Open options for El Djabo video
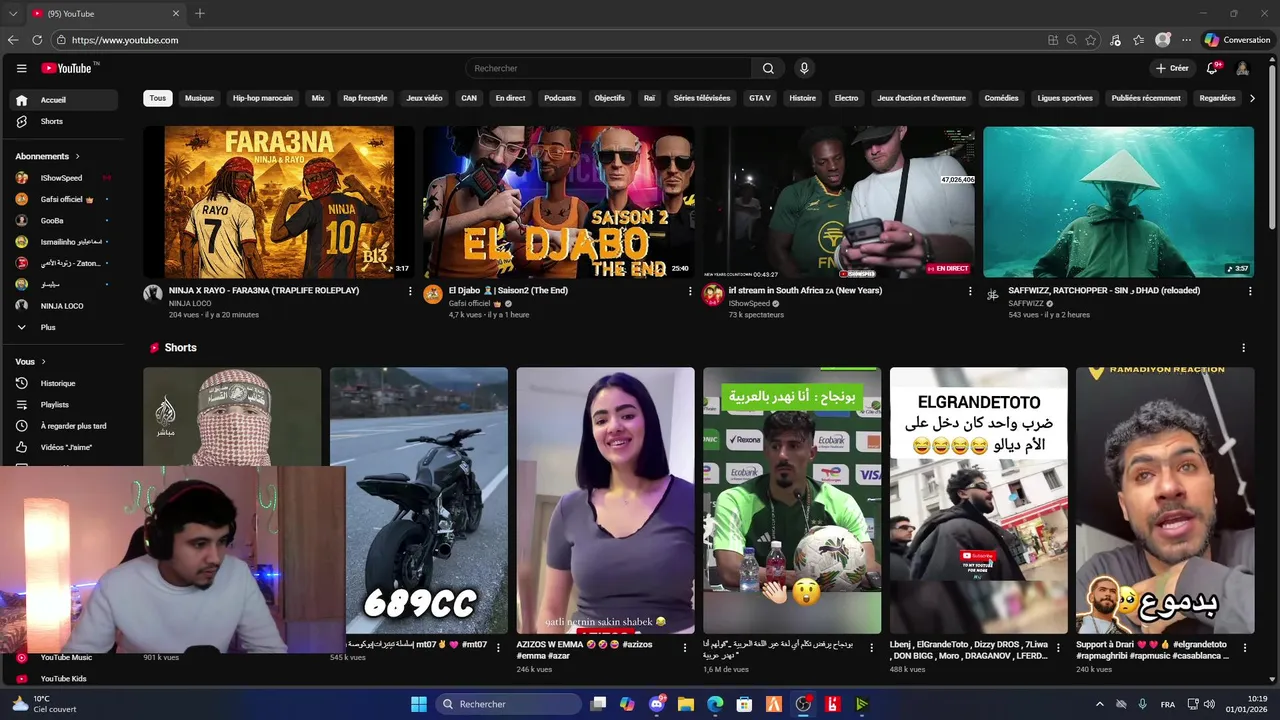This screenshot has width=1280, height=720. point(690,291)
